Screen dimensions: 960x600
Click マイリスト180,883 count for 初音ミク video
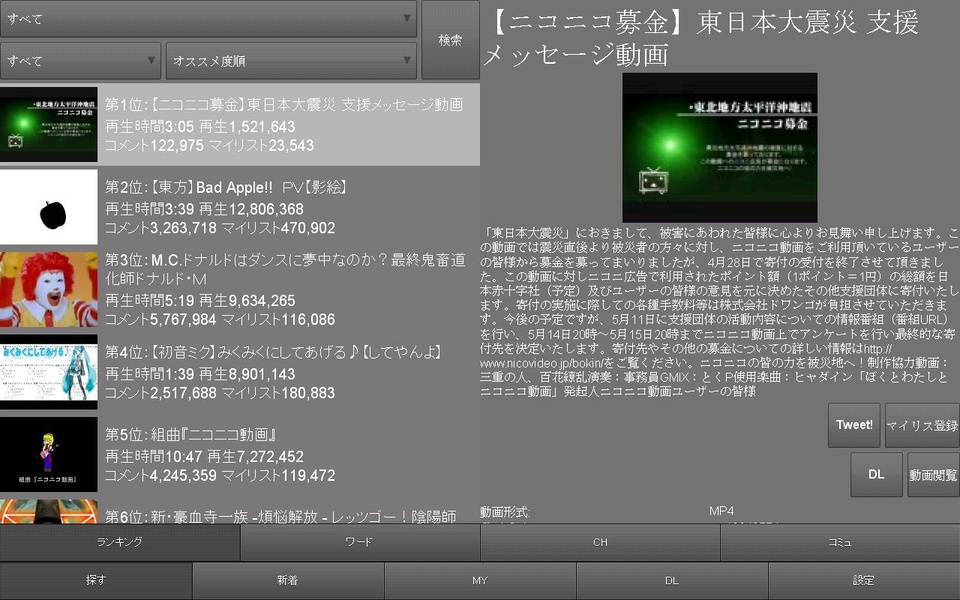tap(278, 393)
